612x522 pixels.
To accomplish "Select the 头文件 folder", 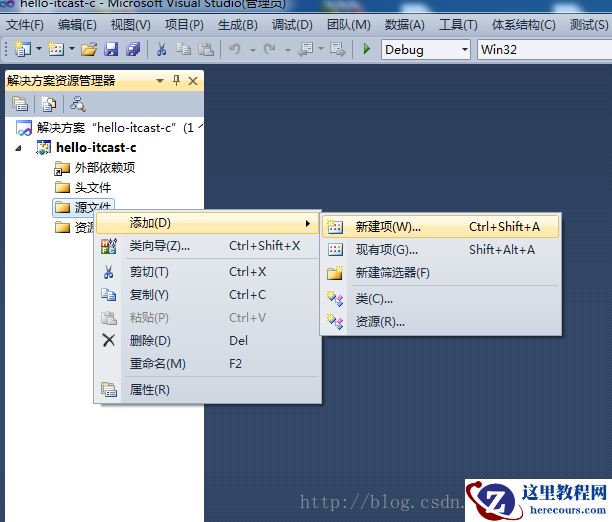I will coord(83,188).
